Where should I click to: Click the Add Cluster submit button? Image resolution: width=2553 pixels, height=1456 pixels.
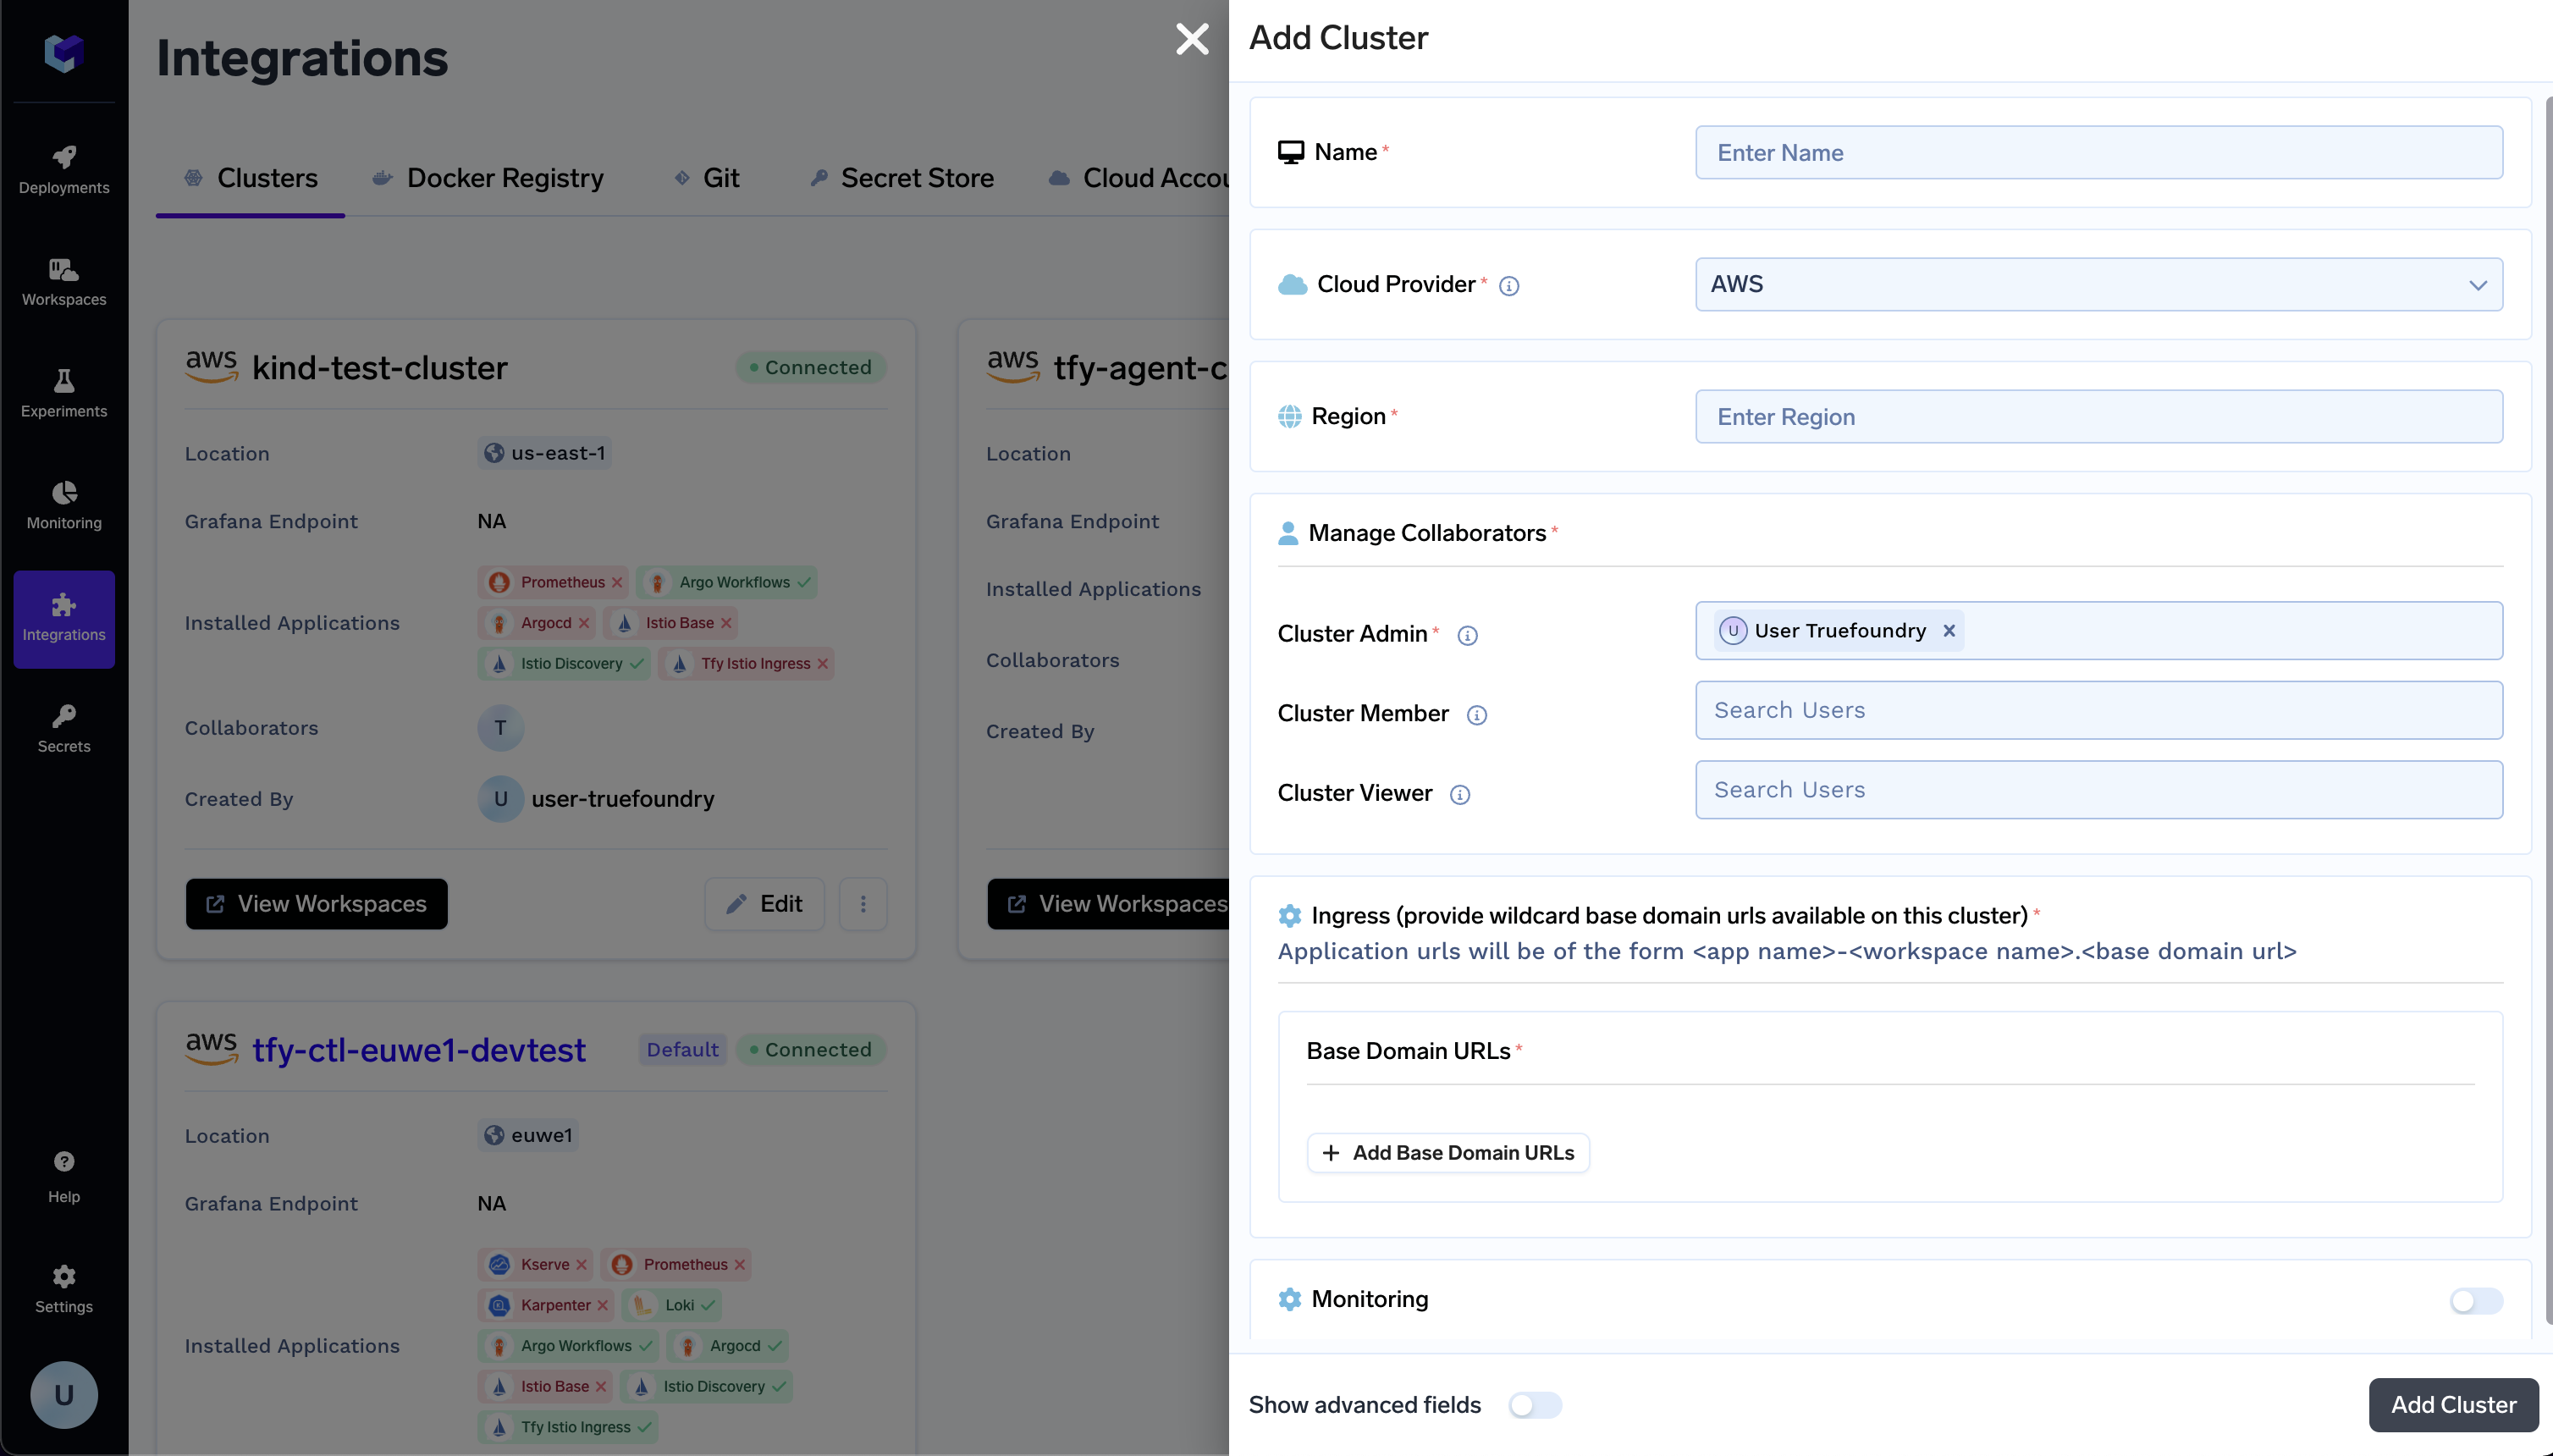(2452, 1405)
